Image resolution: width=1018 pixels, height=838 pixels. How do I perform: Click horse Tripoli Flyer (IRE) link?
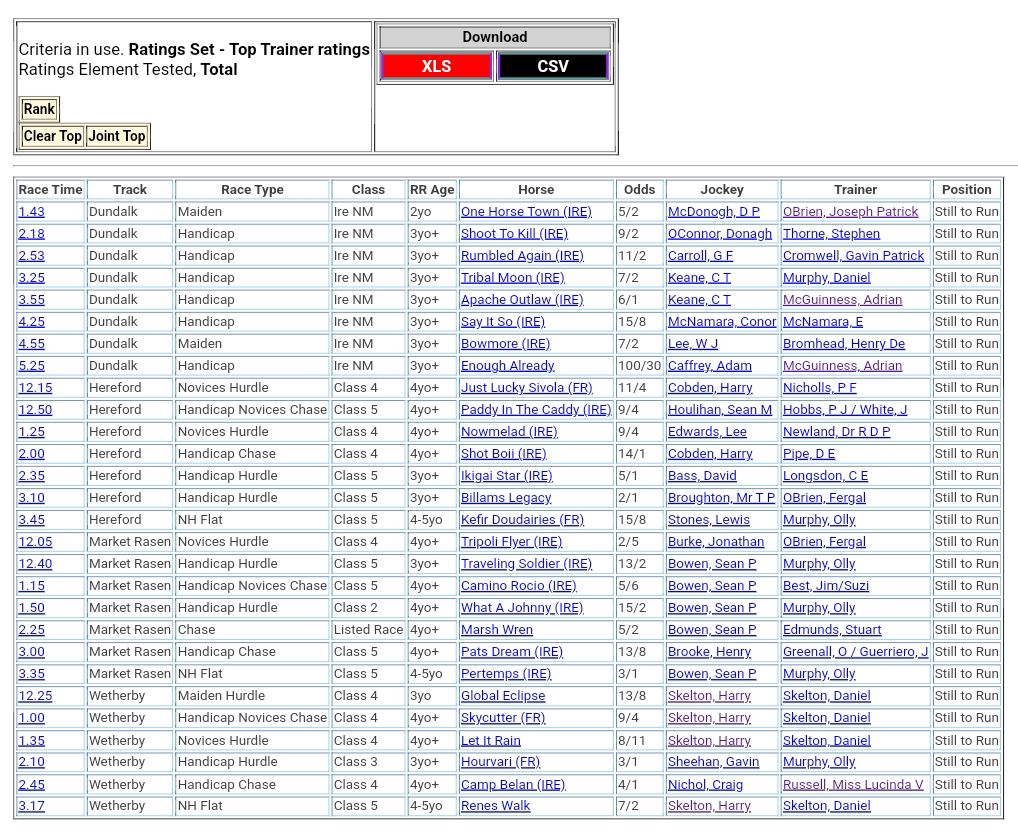tap(511, 542)
